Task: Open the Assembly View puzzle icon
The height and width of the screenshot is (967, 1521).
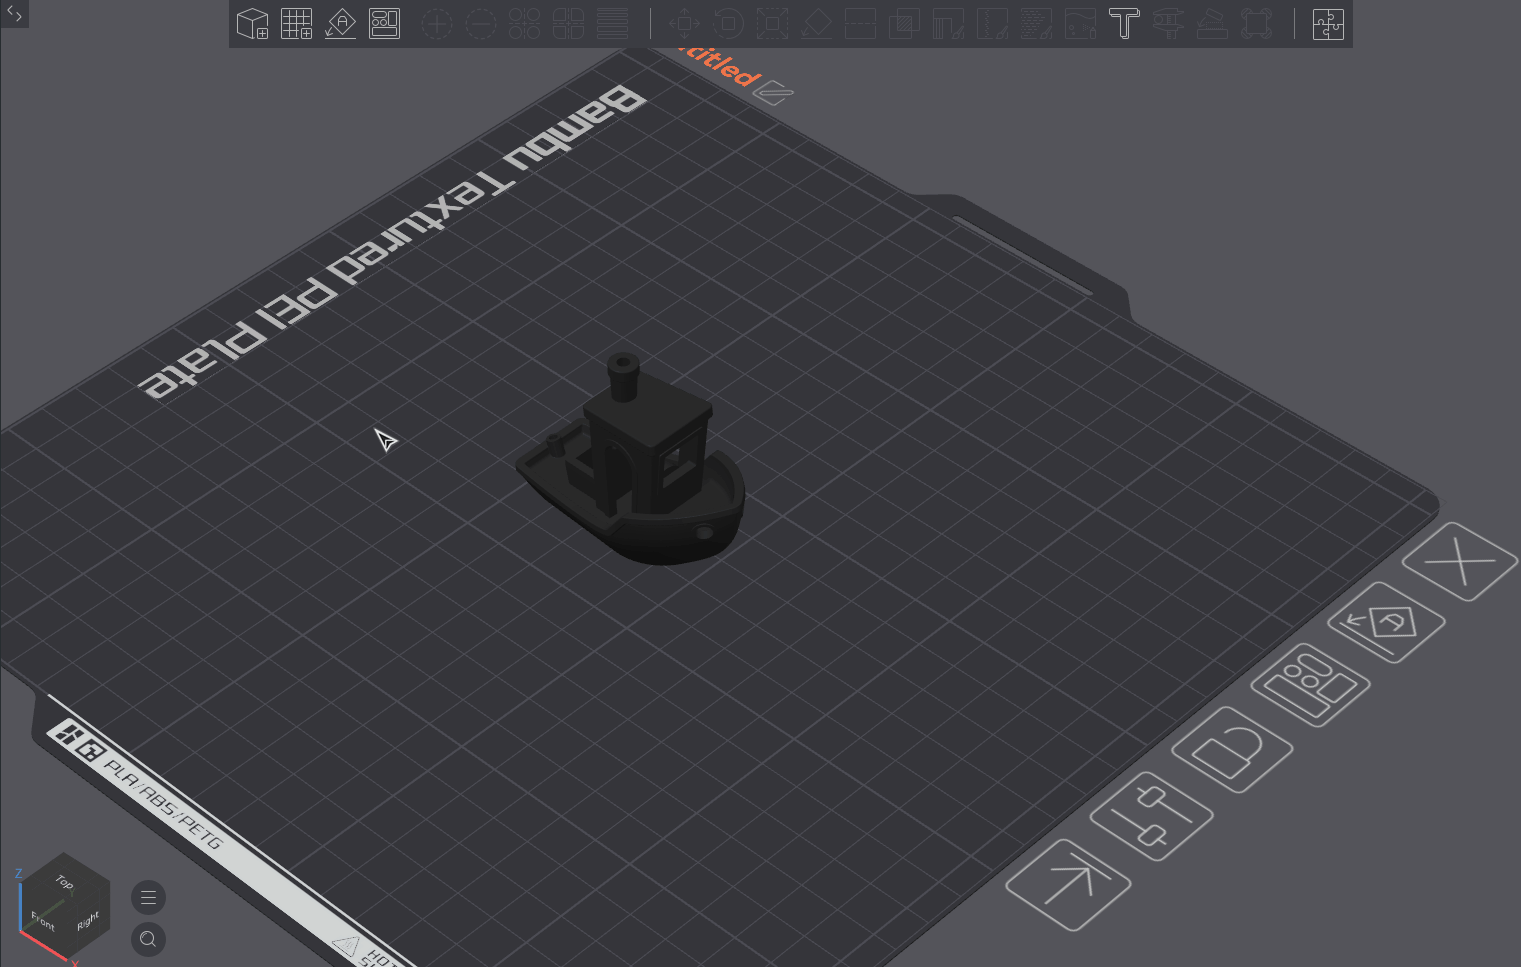Action: tap(1328, 23)
